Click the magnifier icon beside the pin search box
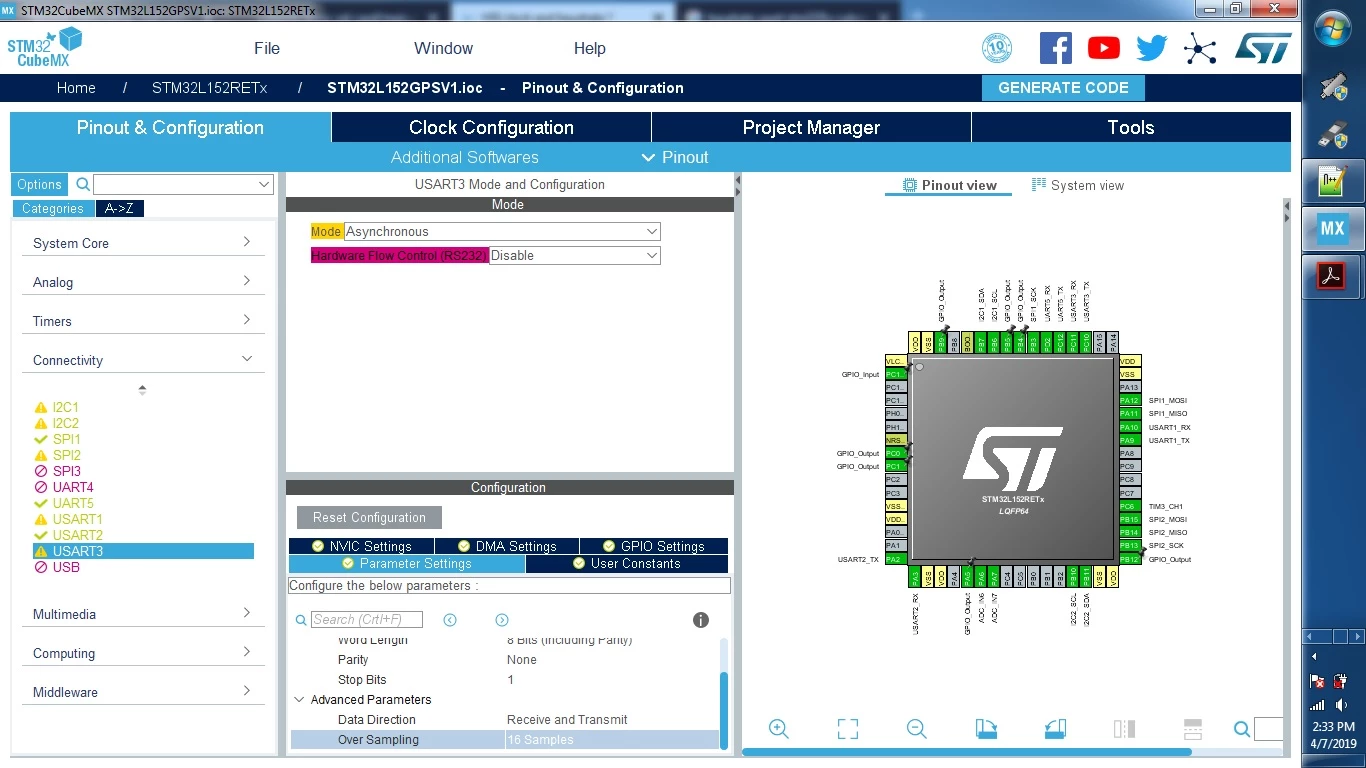Screen dimensions: 1366x768 1242,729
